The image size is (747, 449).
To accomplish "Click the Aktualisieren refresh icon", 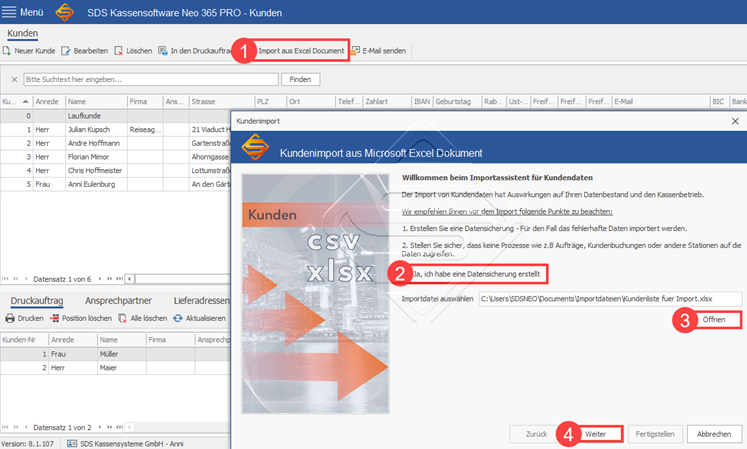I will (178, 318).
